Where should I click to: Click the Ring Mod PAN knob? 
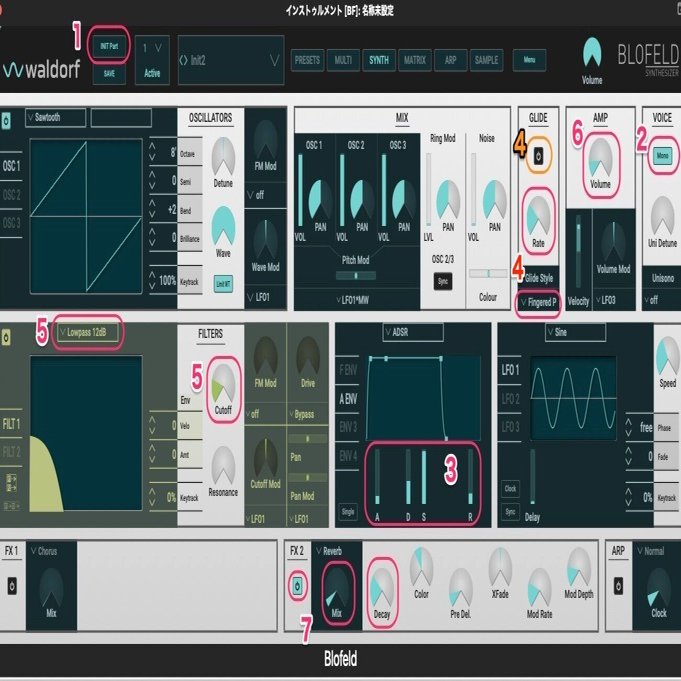tap(448, 199)
